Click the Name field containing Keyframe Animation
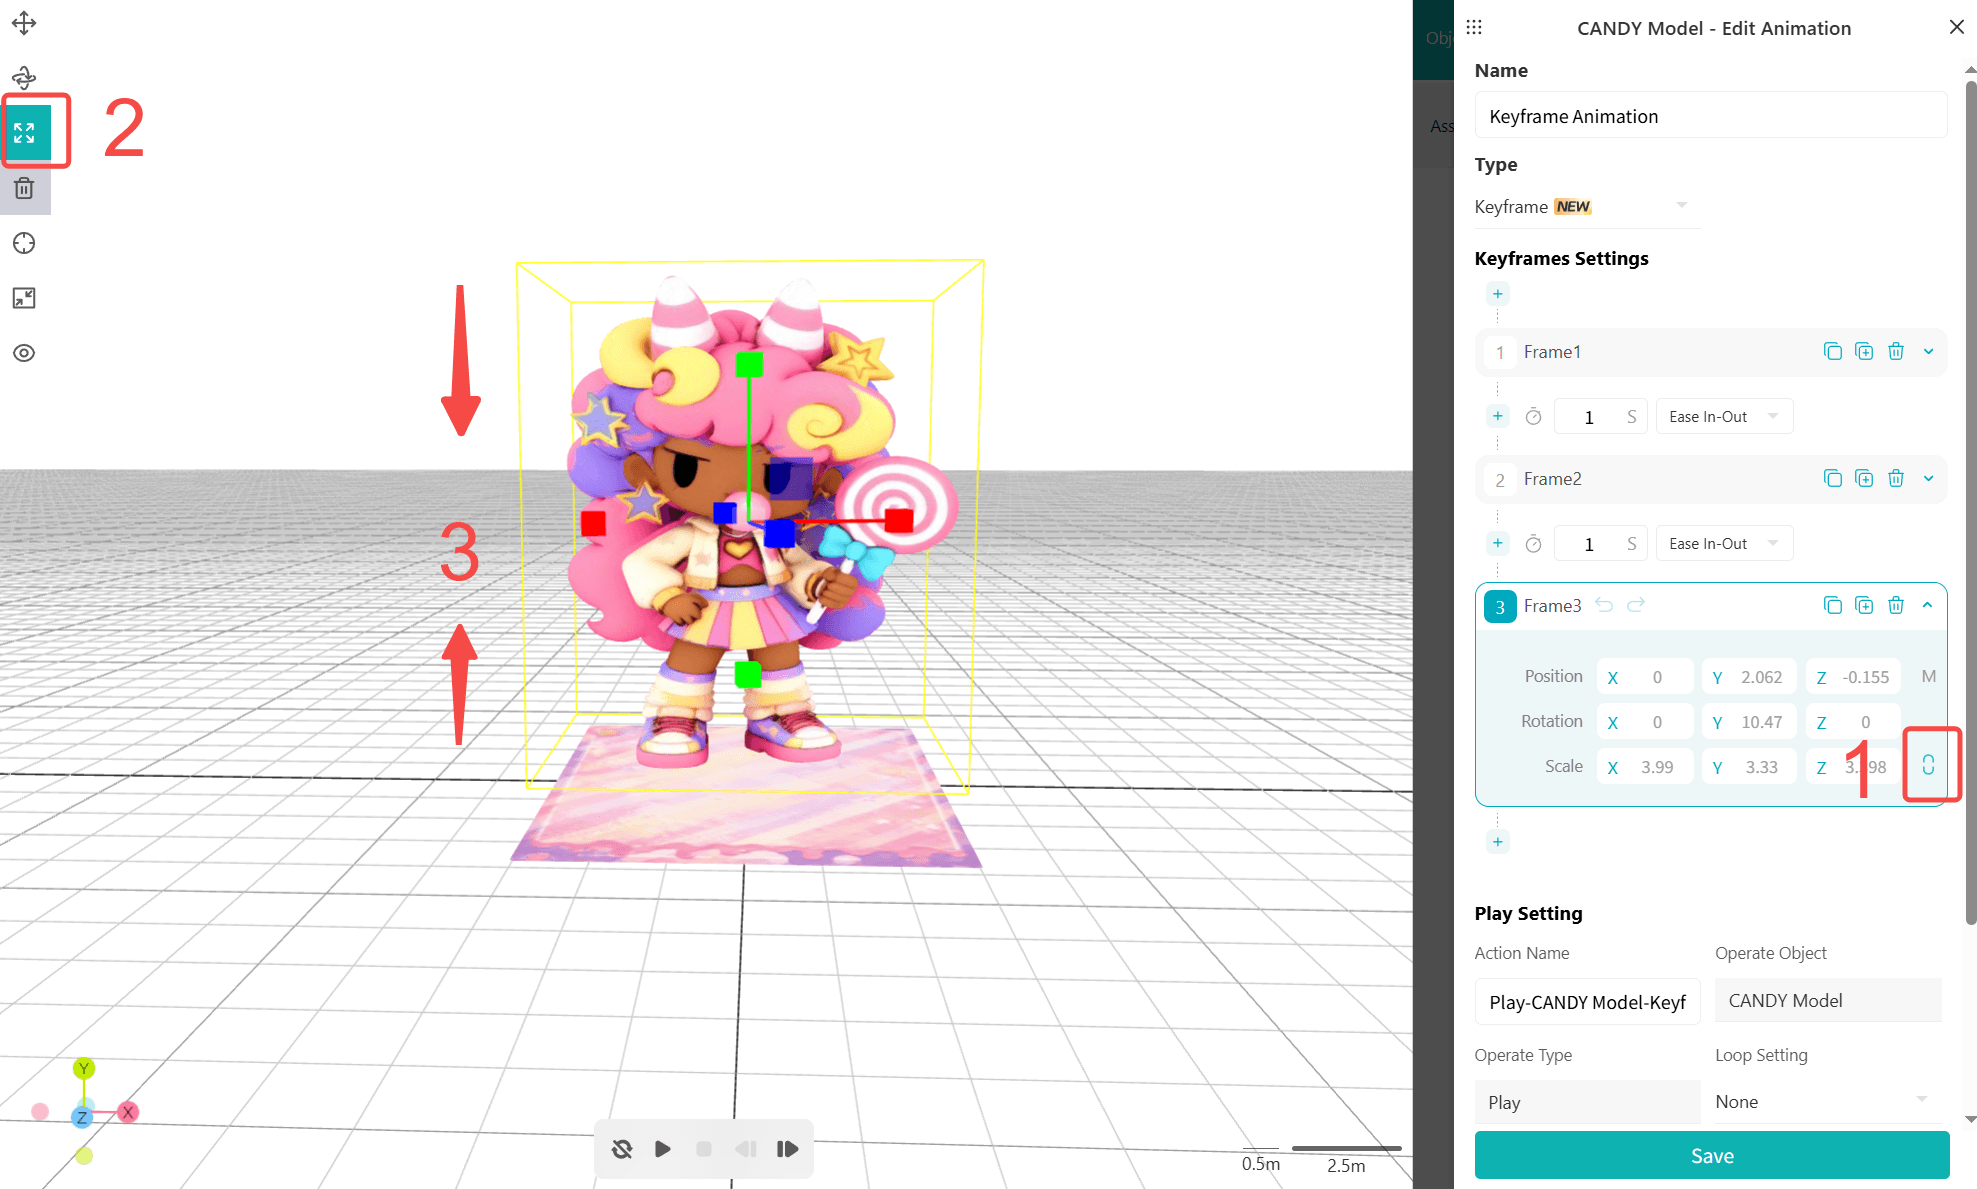This screenshot has width=1977, height=1189. pos(1710,116)
